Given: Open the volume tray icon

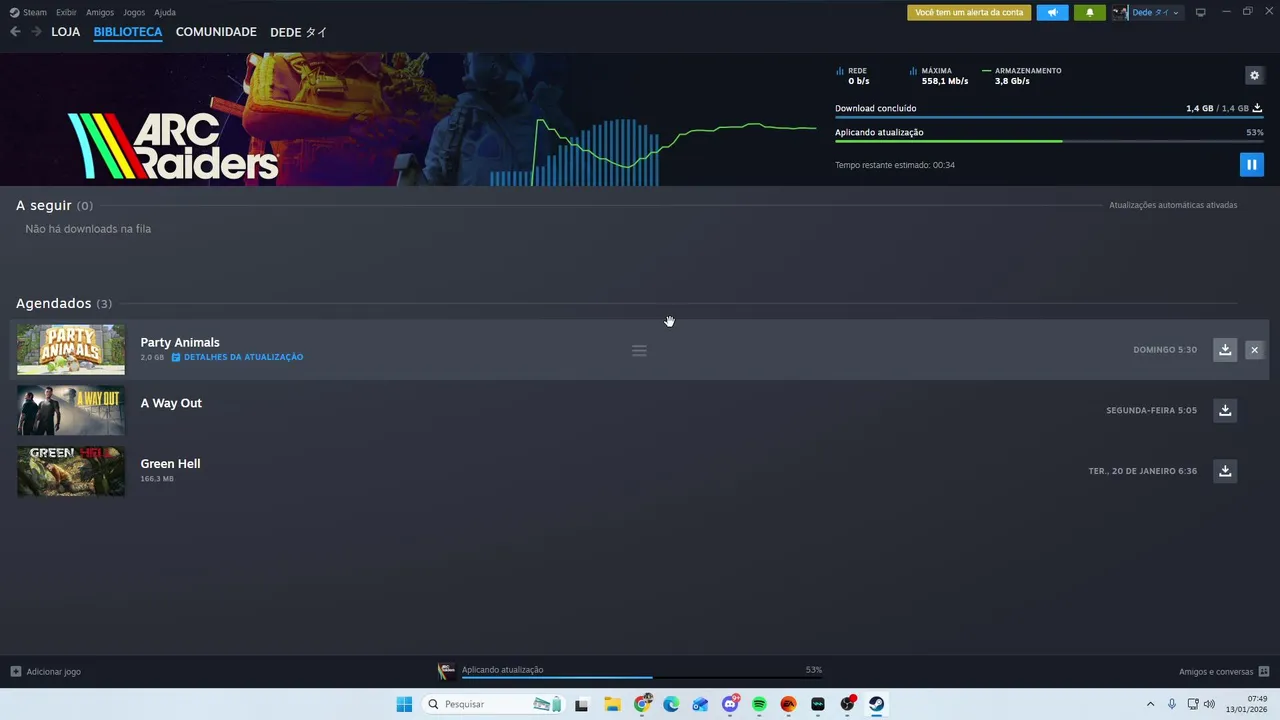Looking at the screenshot, I should 1209,704.
